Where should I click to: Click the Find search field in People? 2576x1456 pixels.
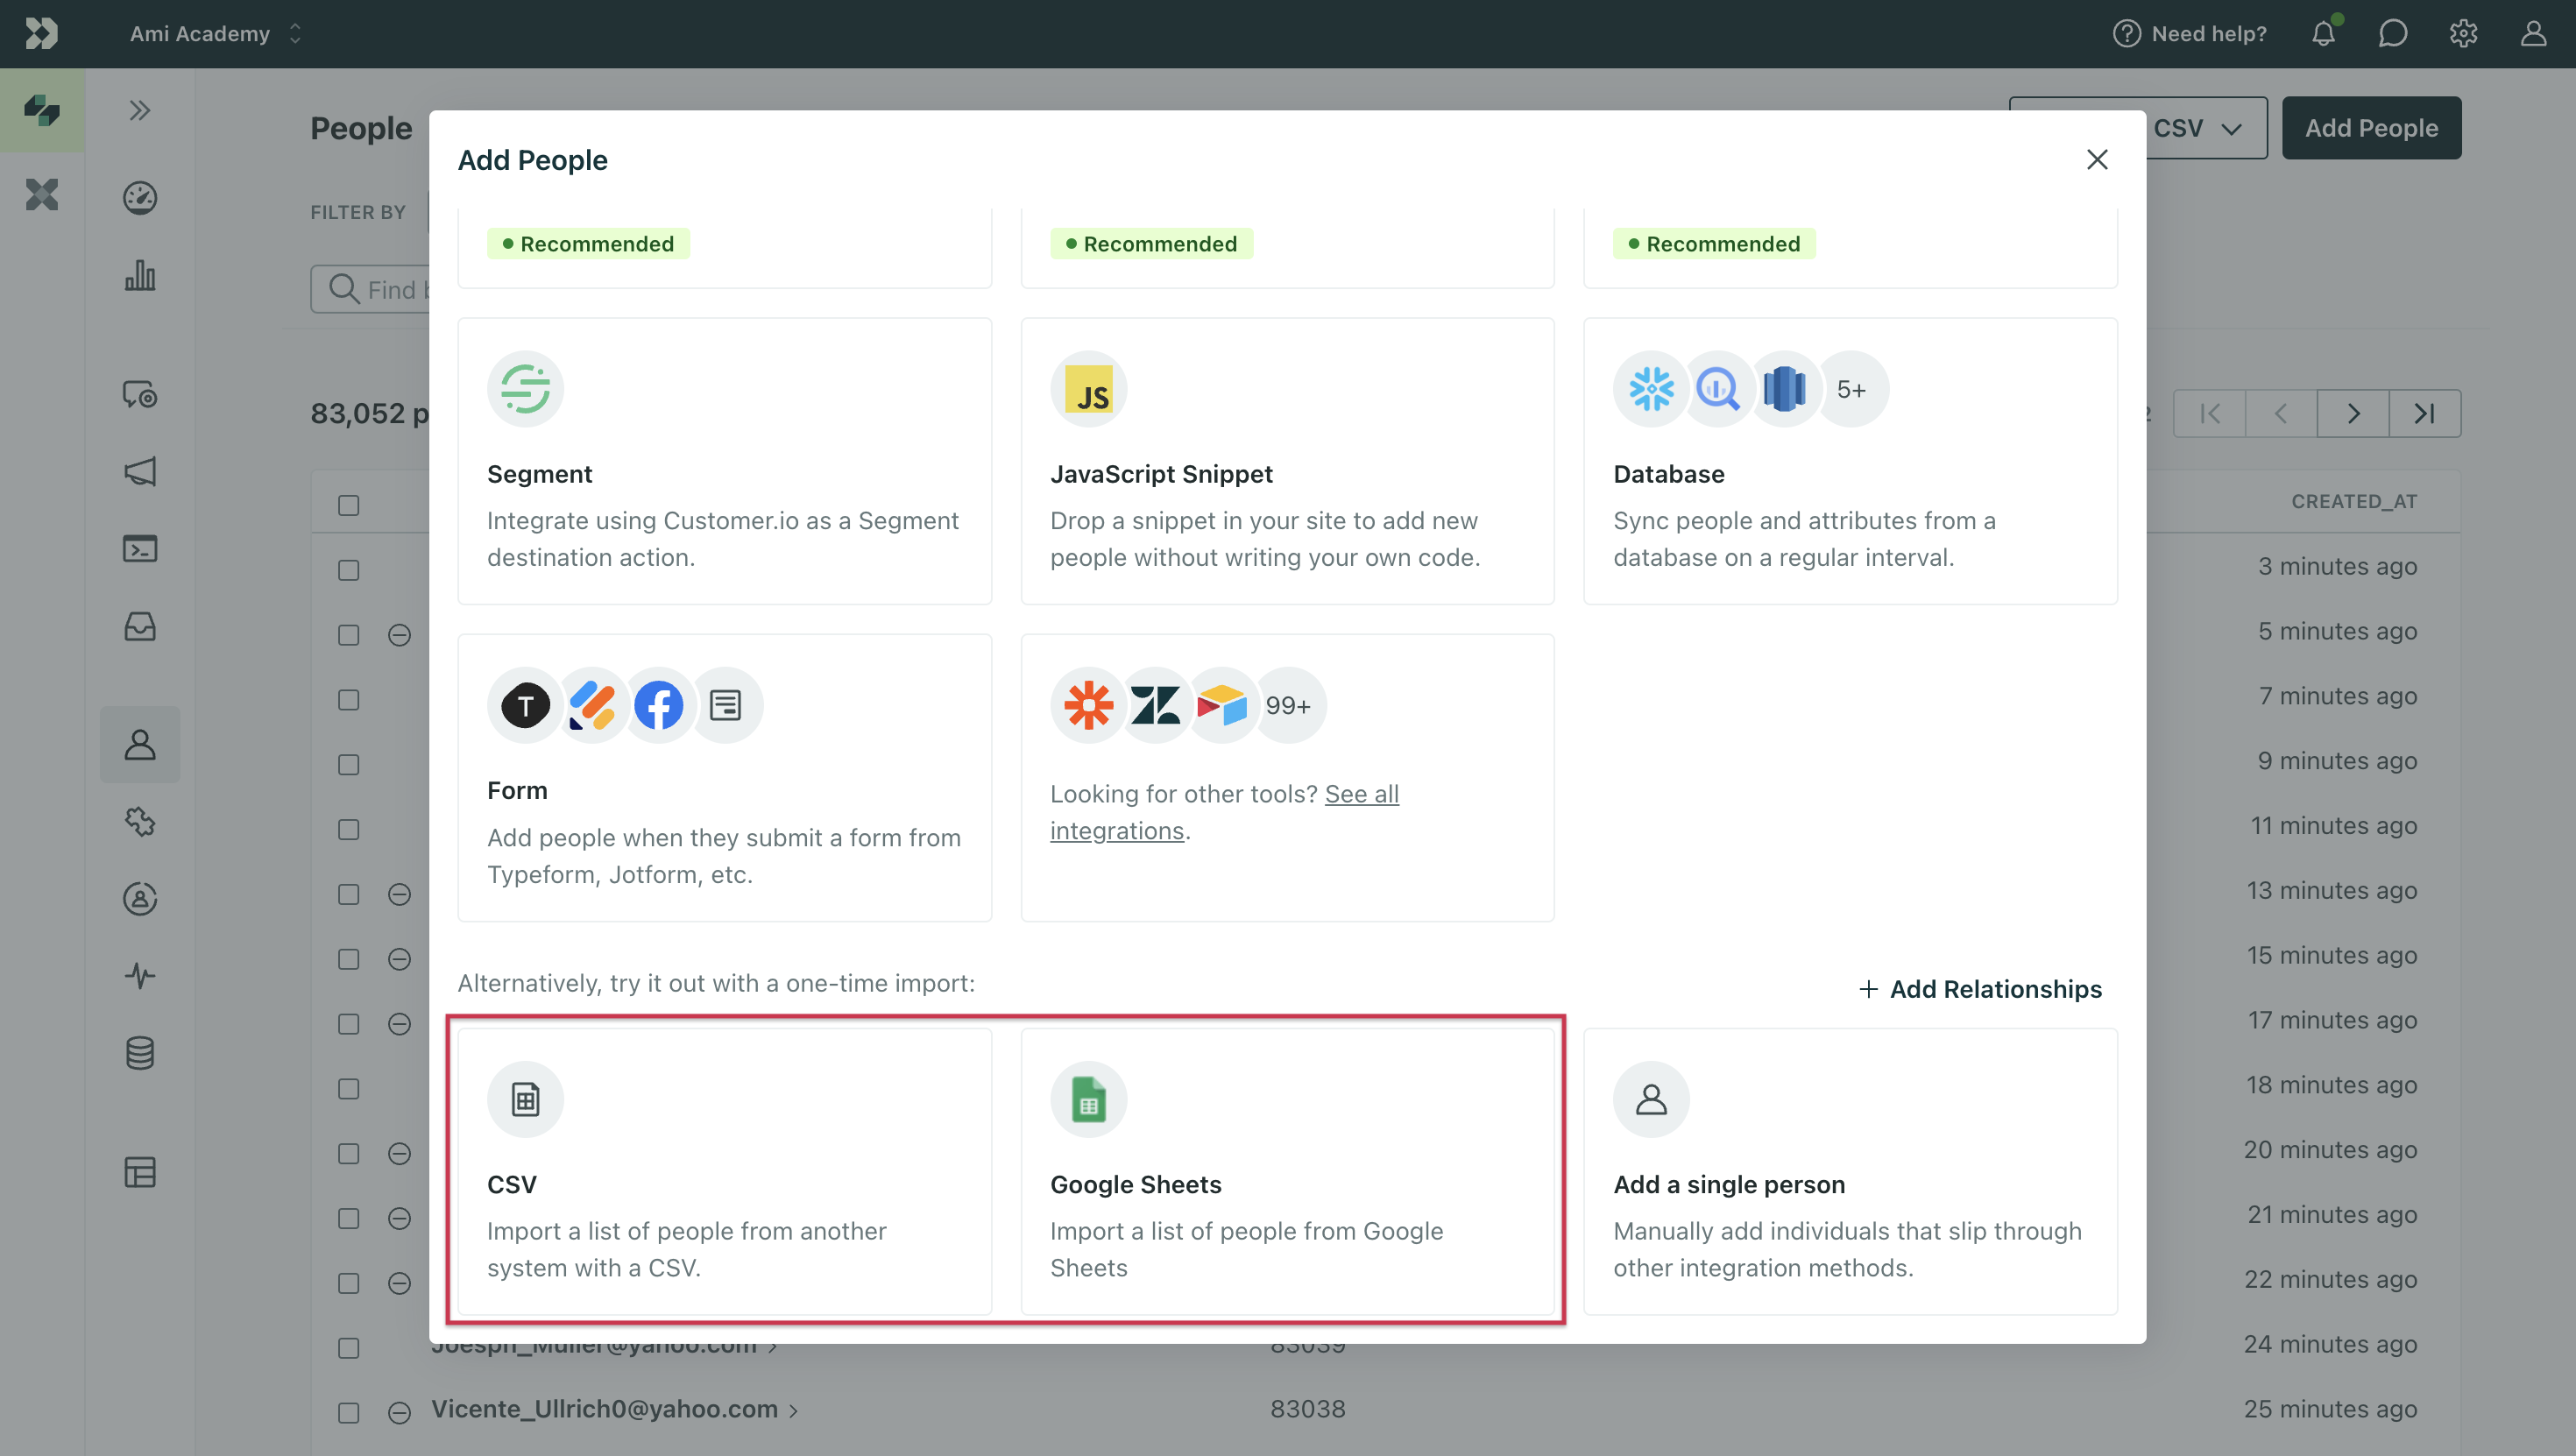371,289
